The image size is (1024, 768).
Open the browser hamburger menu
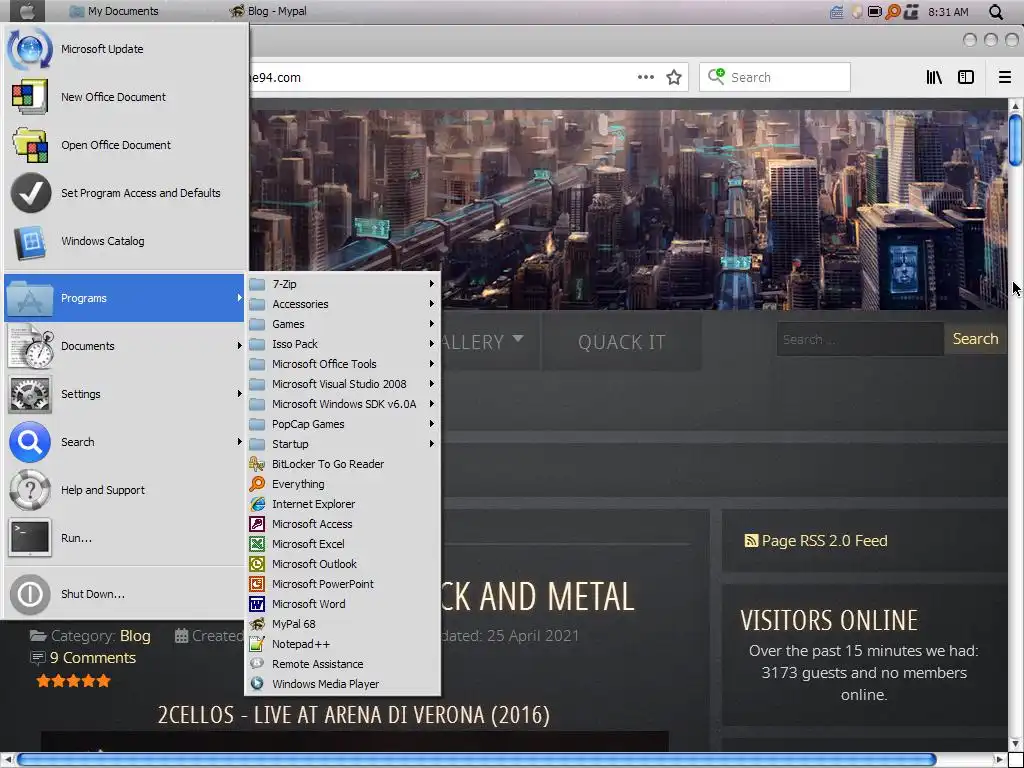pos(1004,77)
